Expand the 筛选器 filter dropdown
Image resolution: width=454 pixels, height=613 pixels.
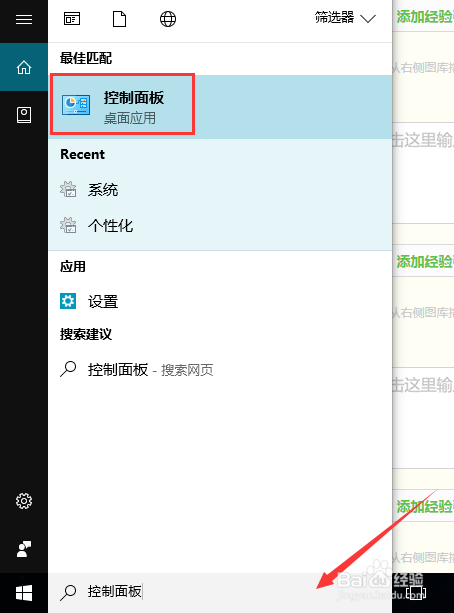click(345, 18)
